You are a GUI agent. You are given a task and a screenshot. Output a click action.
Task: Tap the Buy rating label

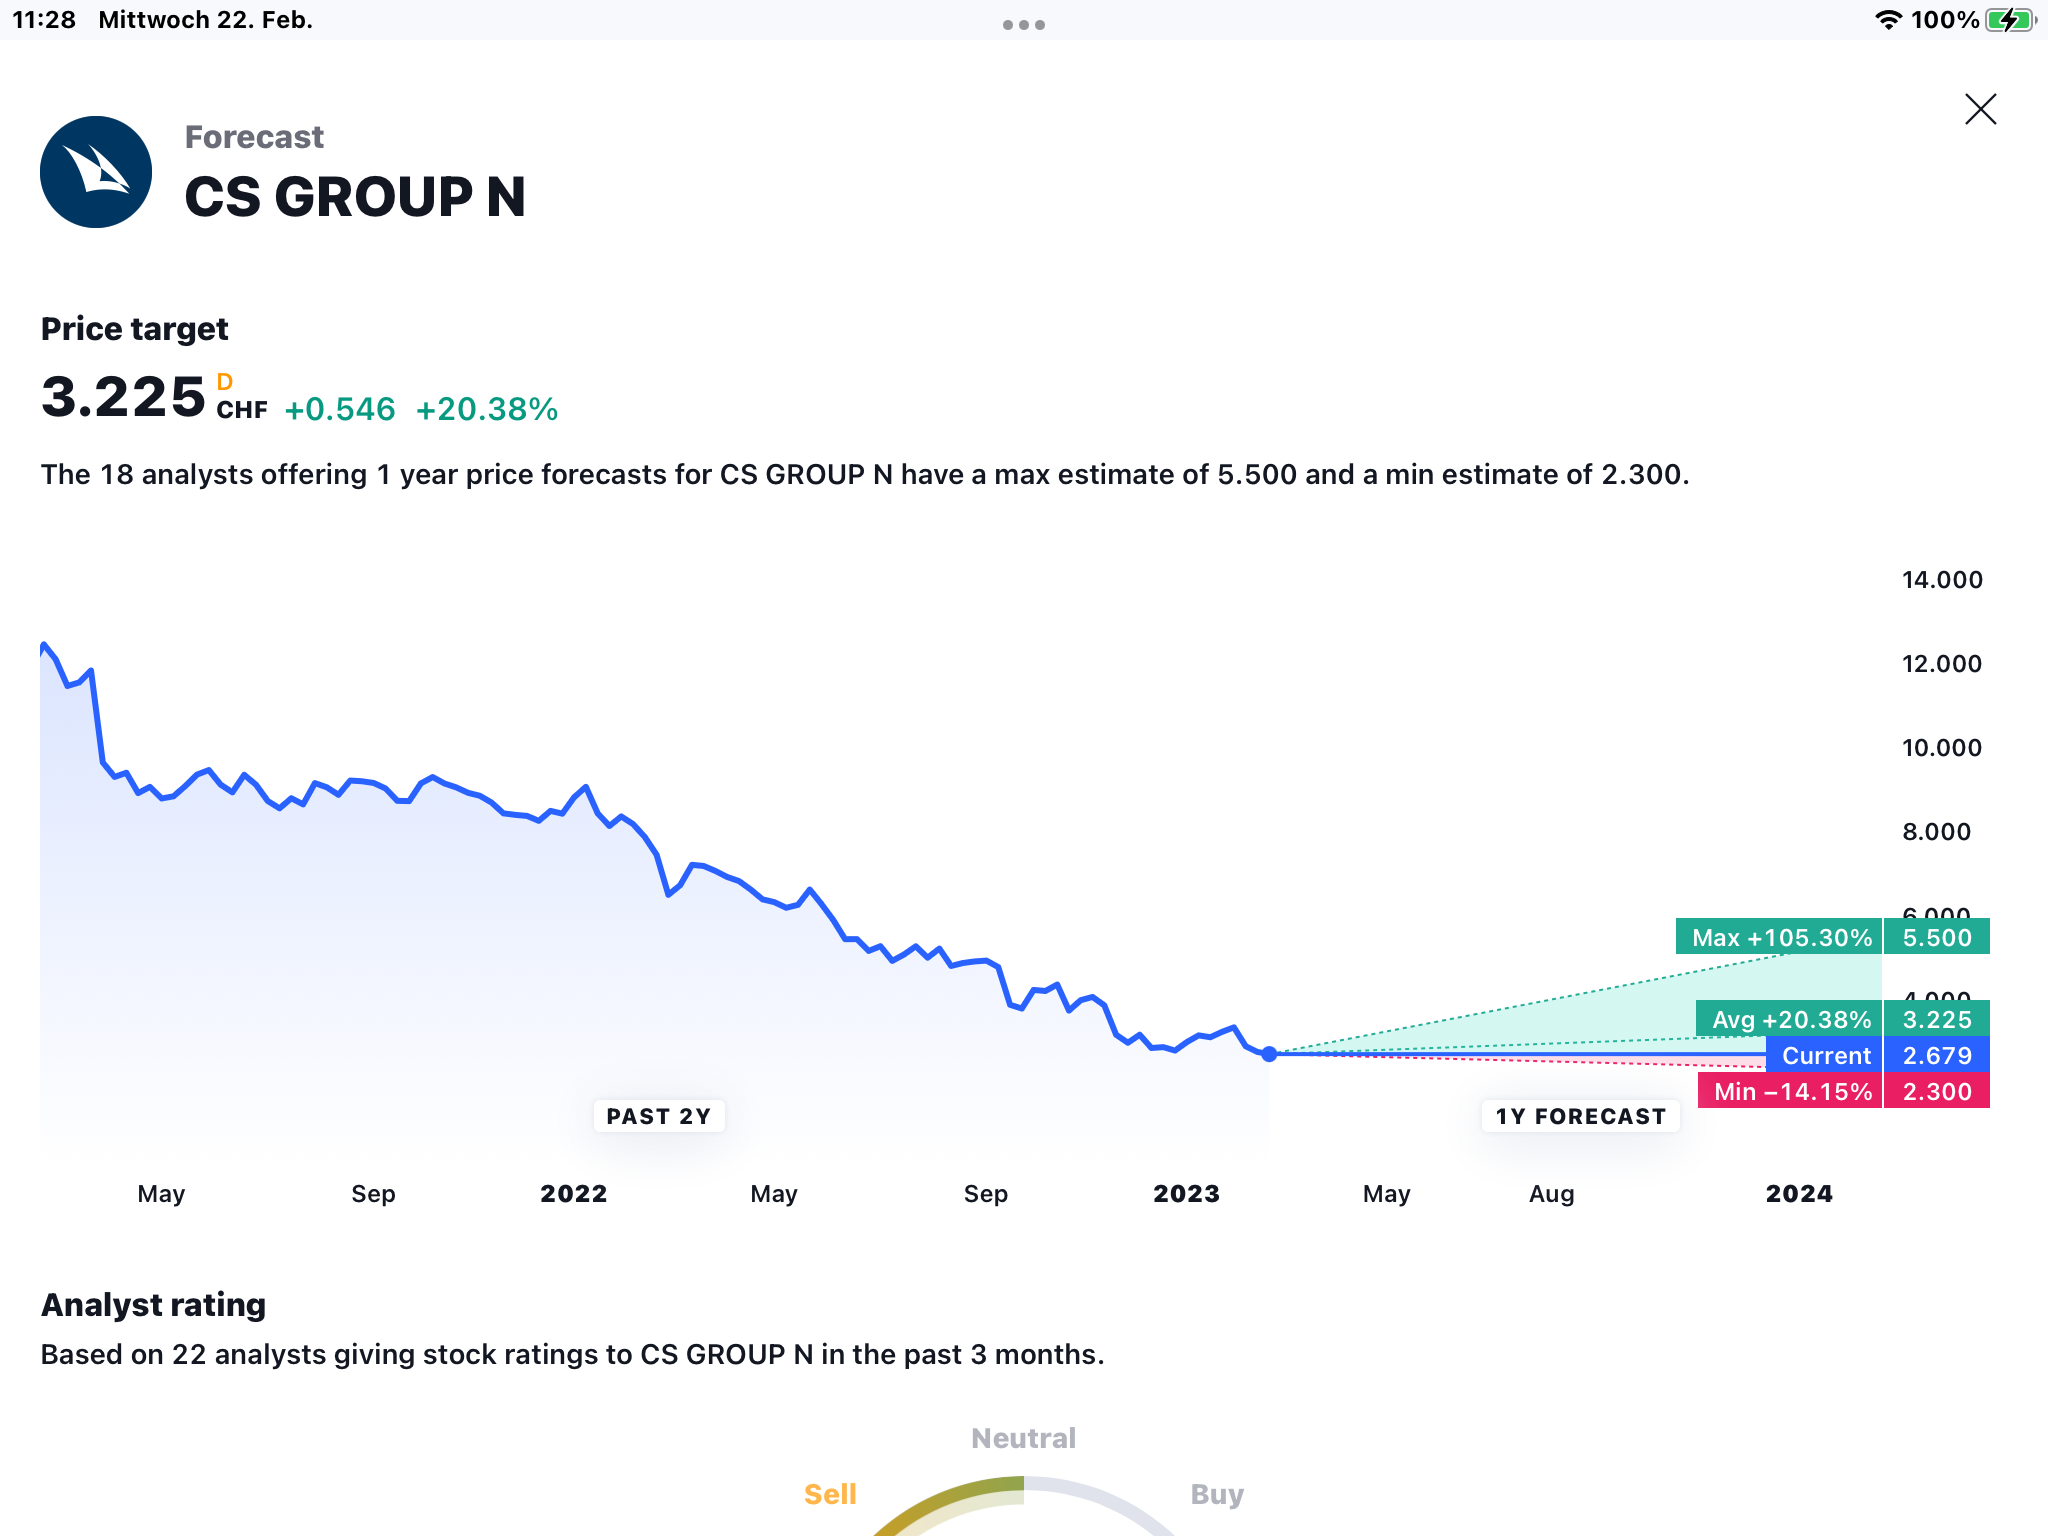pos(1217,1494)
